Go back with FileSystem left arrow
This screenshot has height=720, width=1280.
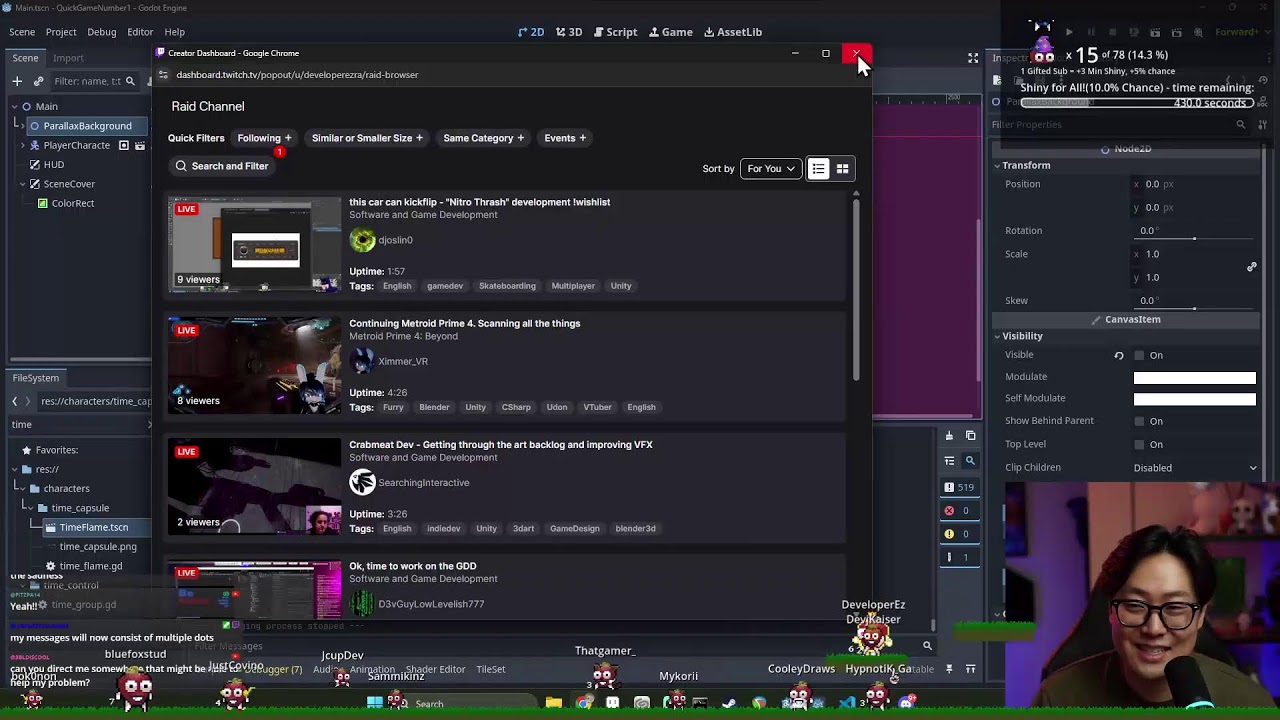click(x=14, y=401)
